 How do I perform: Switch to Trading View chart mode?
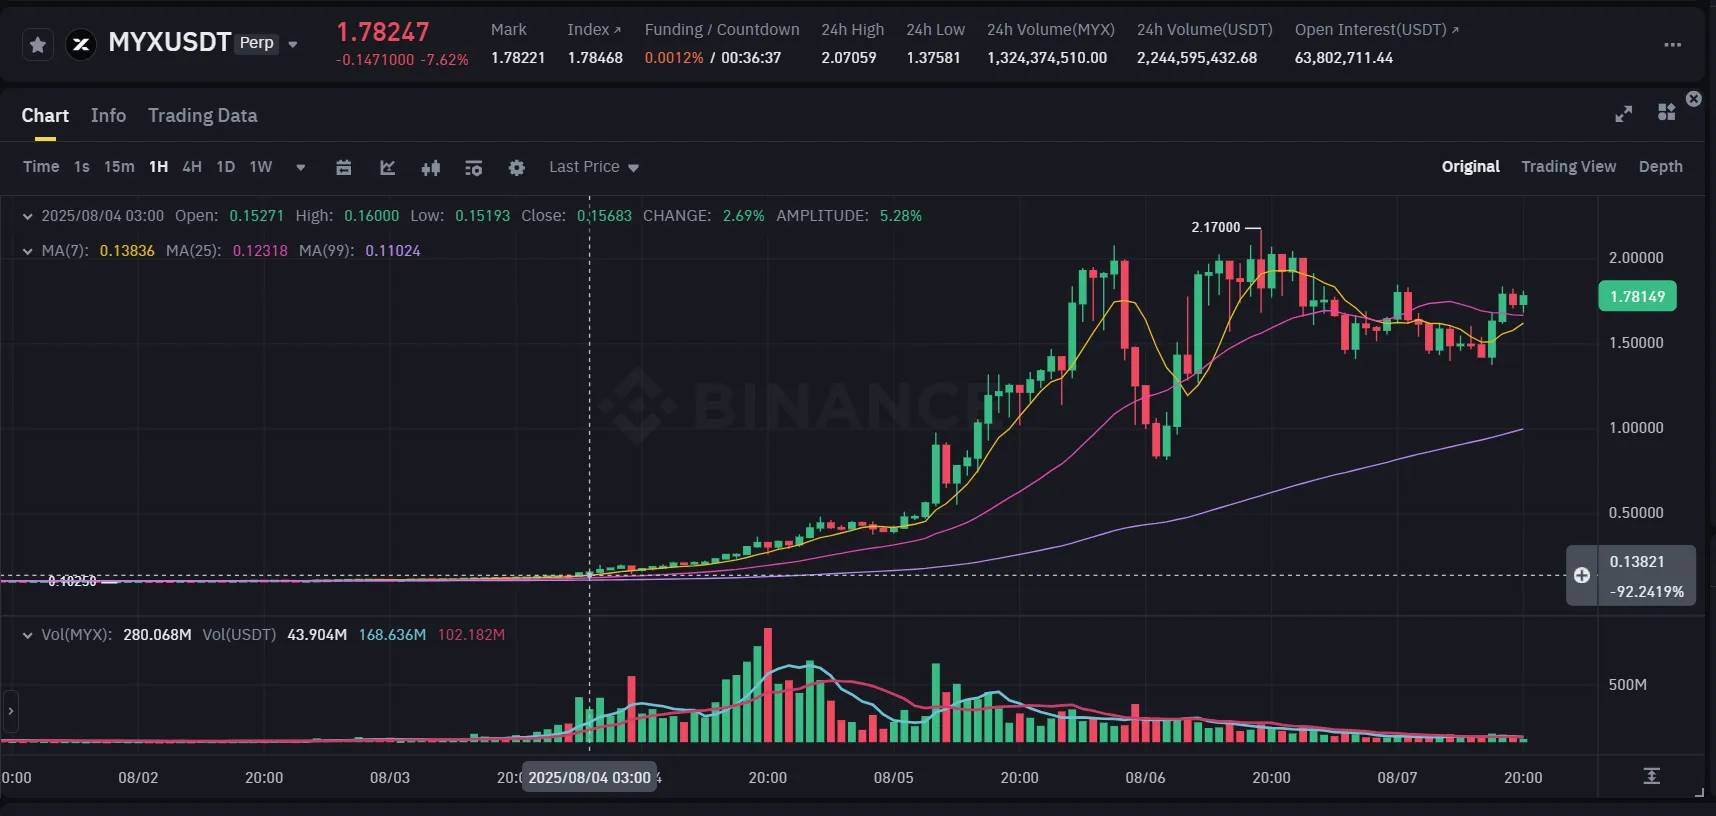tap(1567, 167)
